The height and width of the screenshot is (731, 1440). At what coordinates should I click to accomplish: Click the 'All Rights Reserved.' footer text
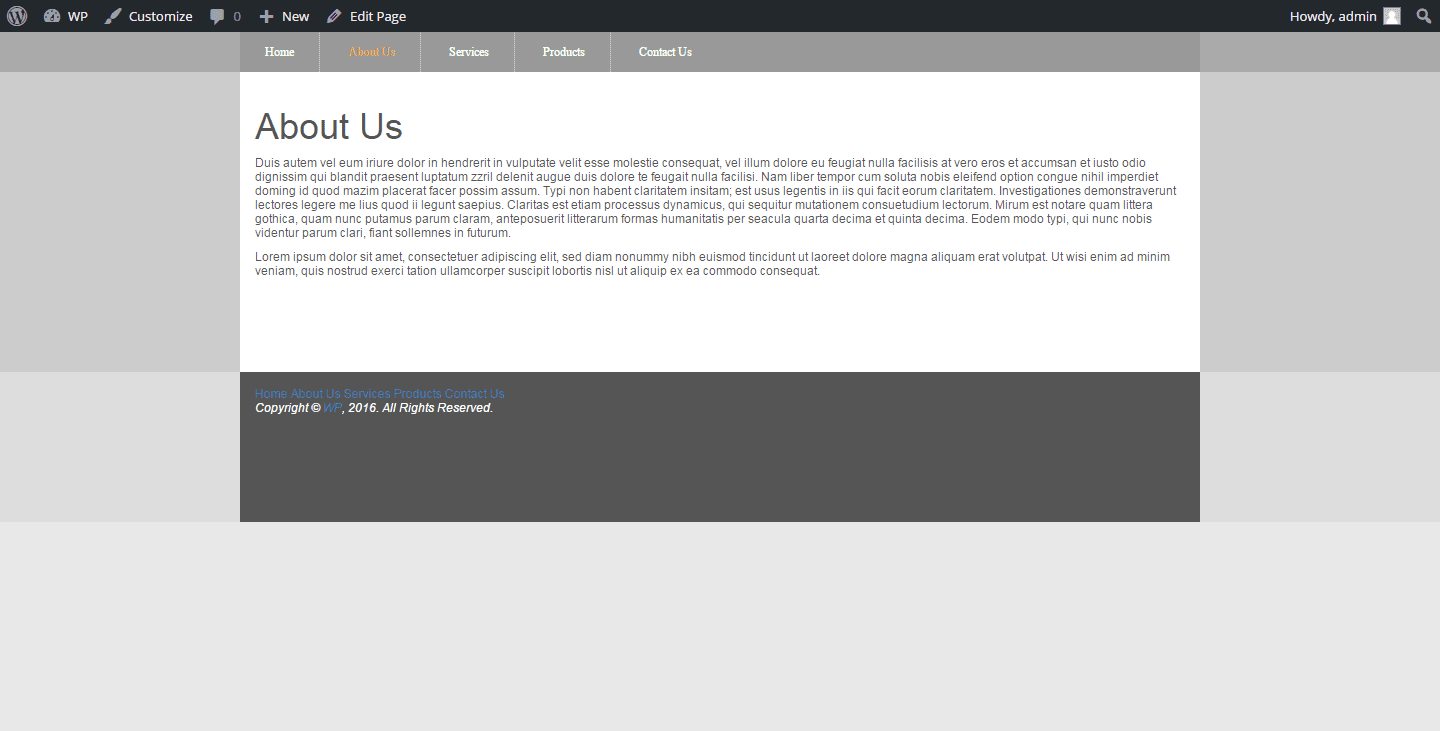tap(438, 408)
